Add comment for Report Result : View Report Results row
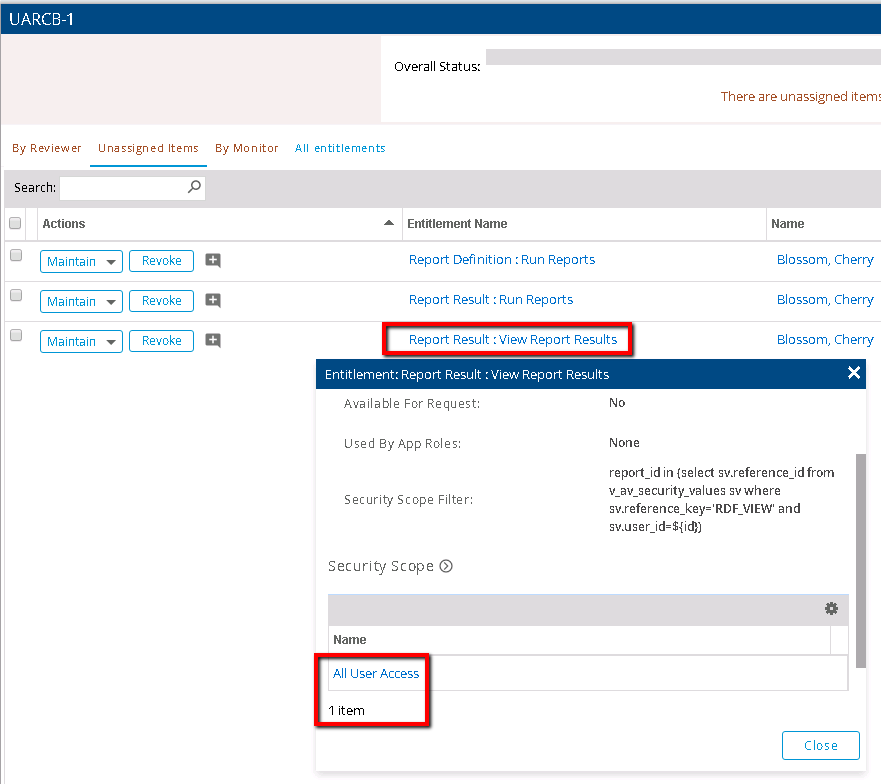The image size is (881, 784). point(213,341)
